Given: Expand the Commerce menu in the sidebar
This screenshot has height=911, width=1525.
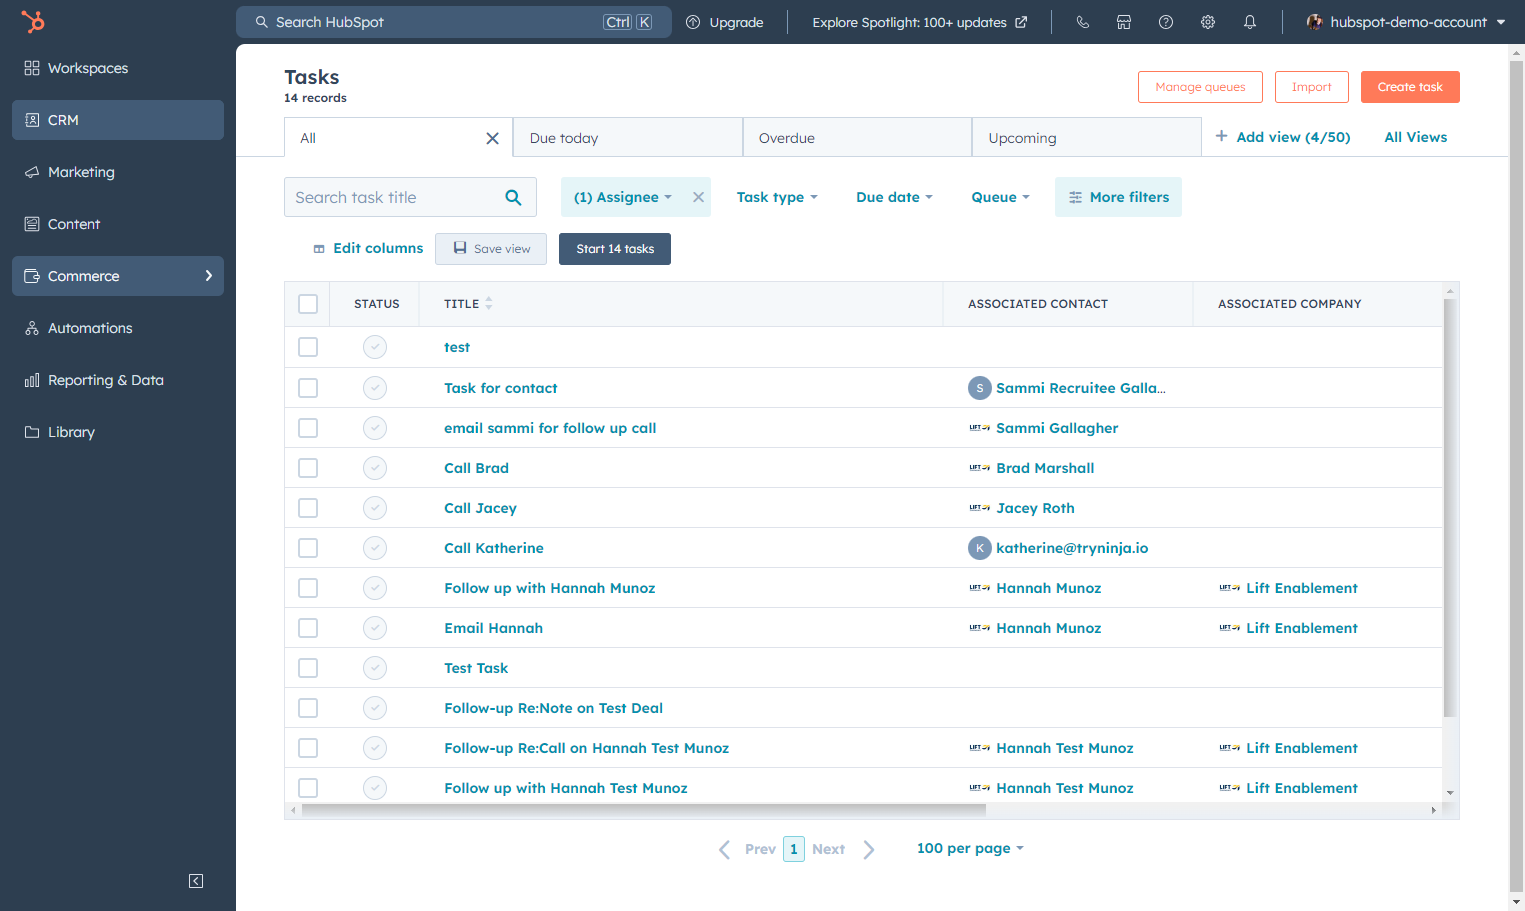Looking at the screenshot, I should point(118,276).
